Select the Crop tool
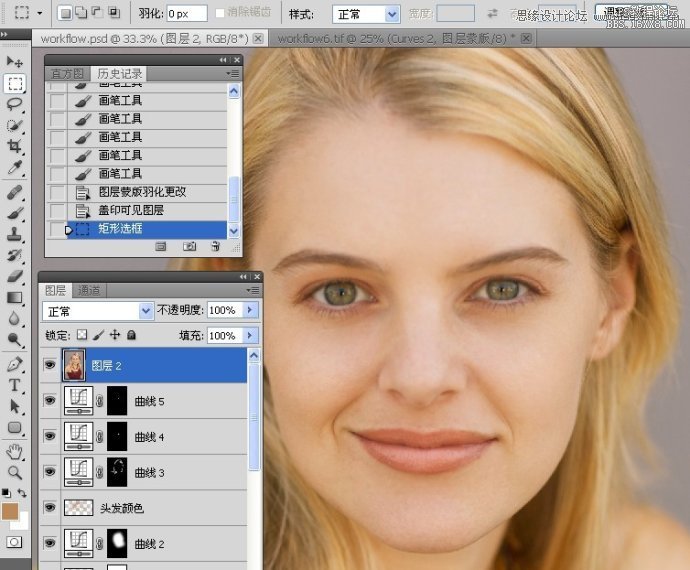The image size is (690, 570). (15, 146)
